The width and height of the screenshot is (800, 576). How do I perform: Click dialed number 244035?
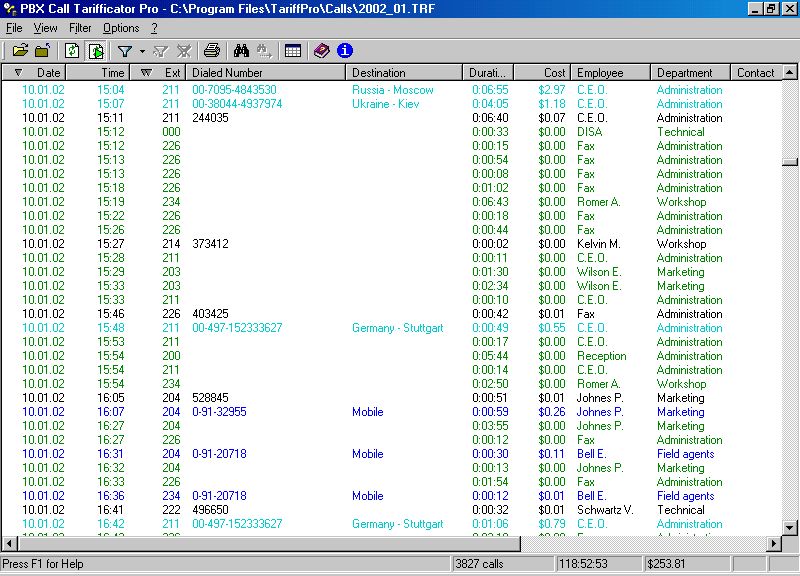point(210,118)
